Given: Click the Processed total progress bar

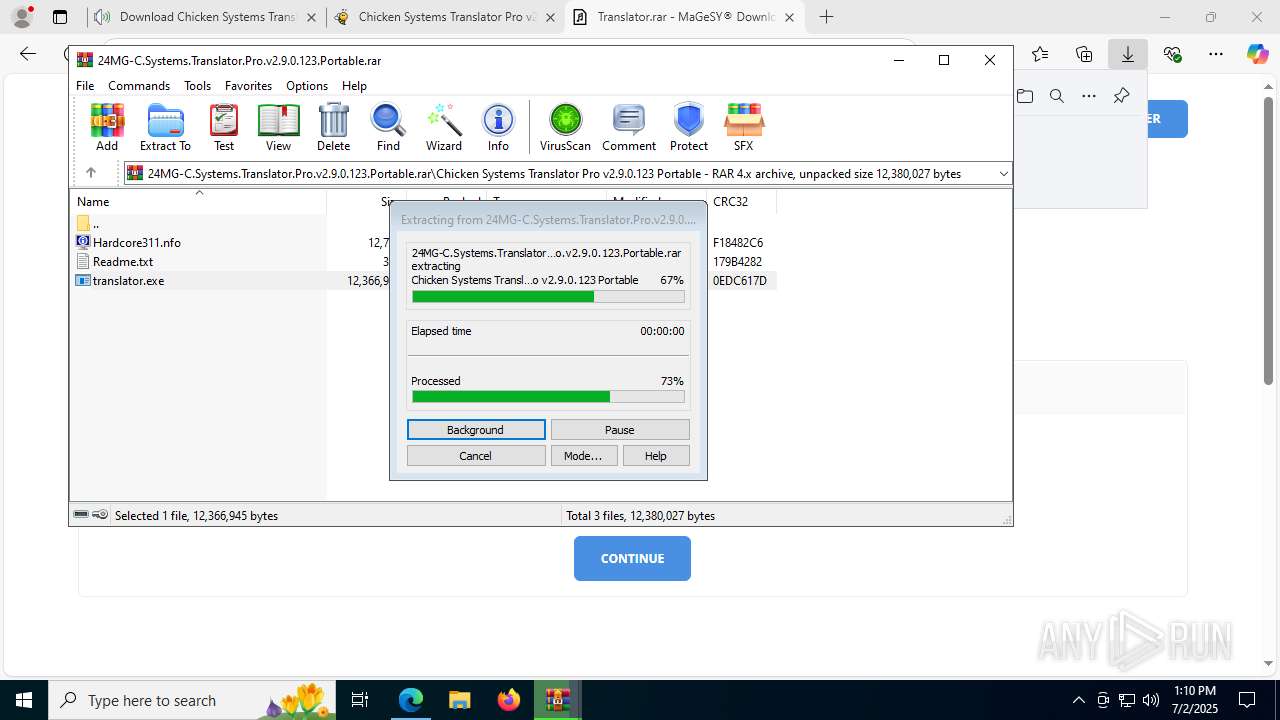Looking at the screenshot, I should pos(548,397).
